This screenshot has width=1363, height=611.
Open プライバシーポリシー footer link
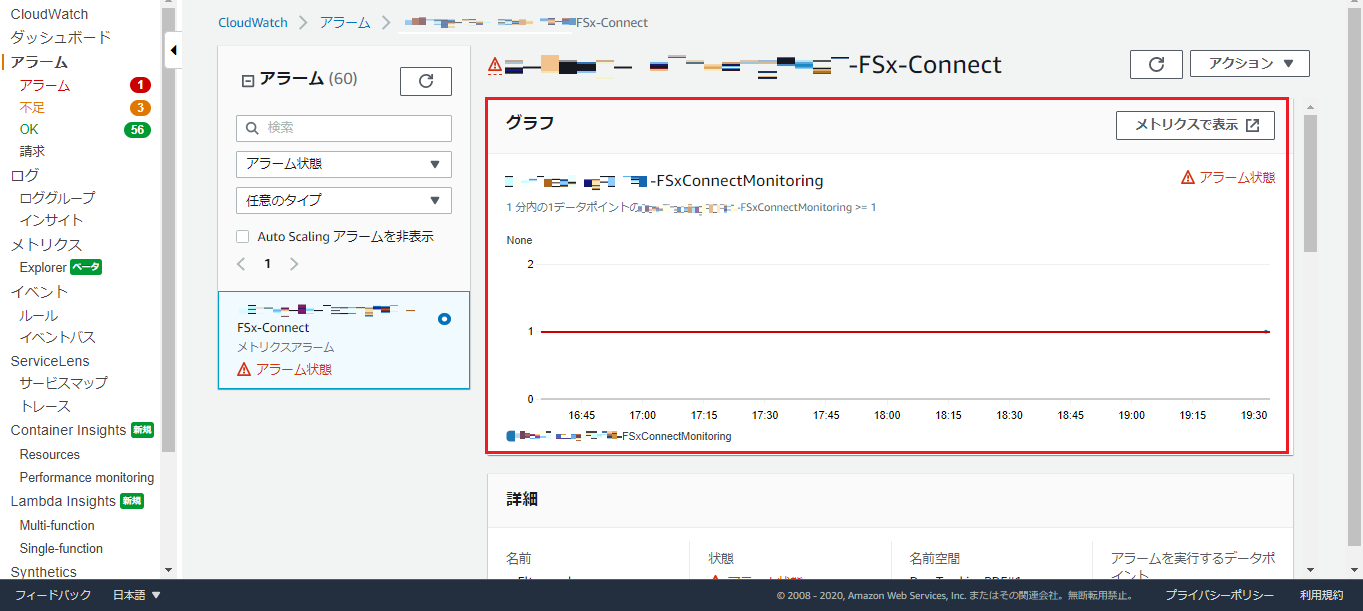[1219, 595]
